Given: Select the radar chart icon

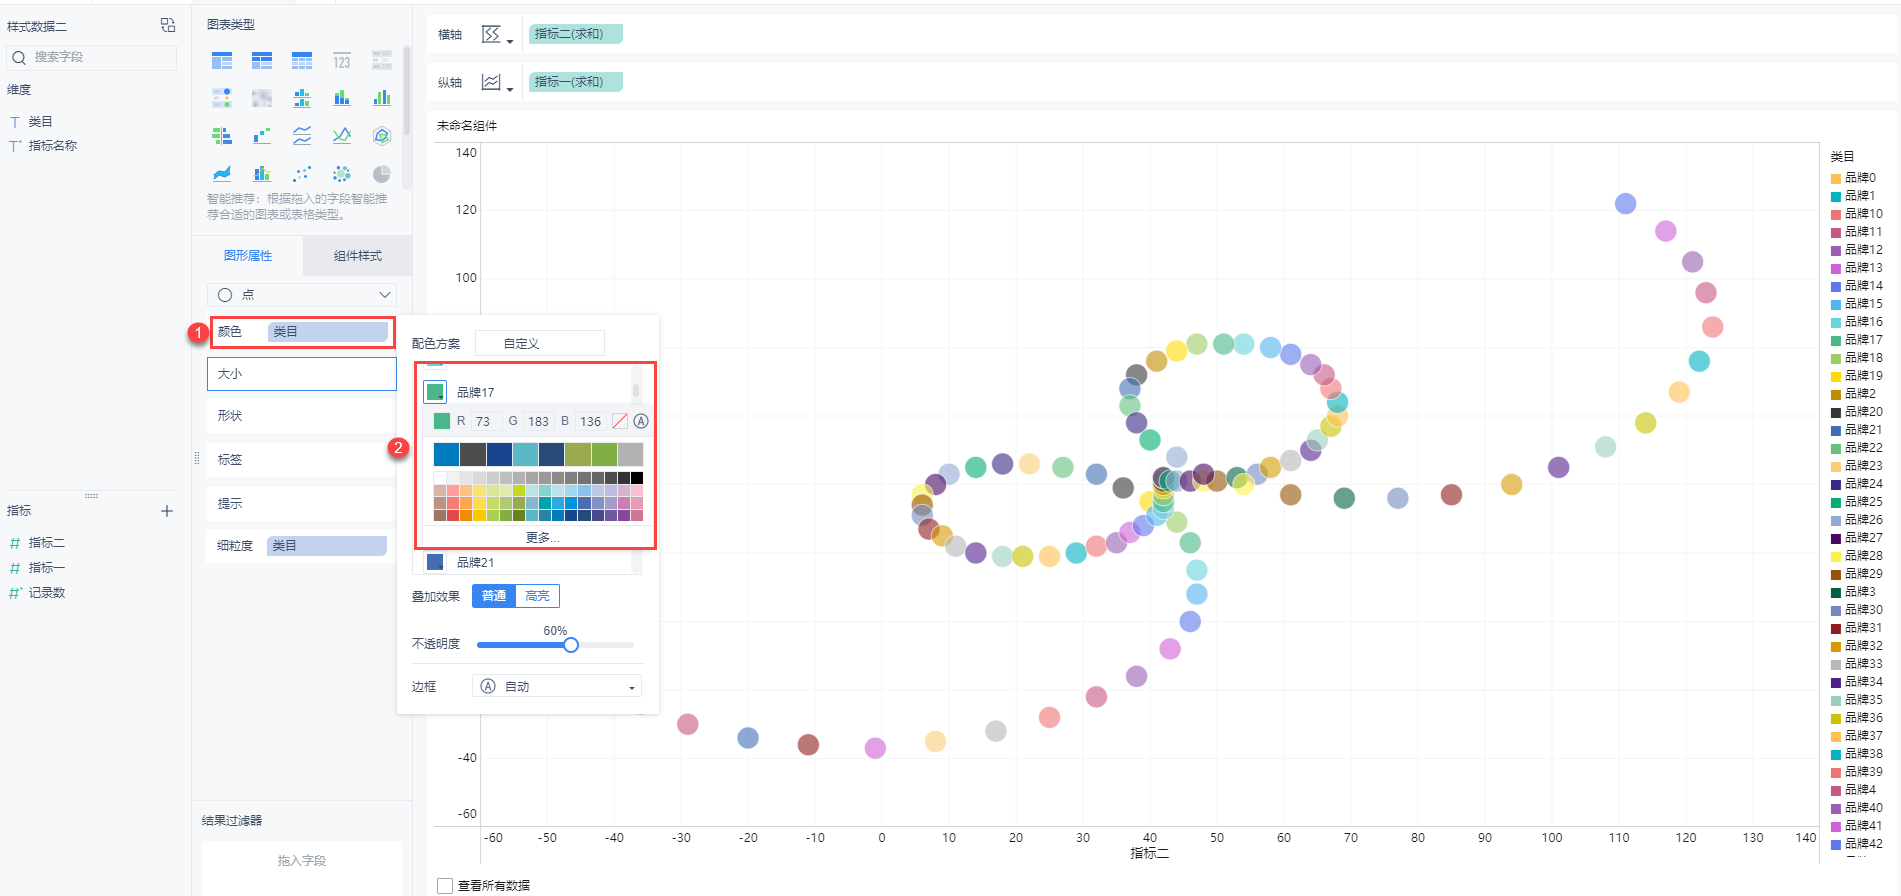Looking at the screenshot, I should coord(382,135).
